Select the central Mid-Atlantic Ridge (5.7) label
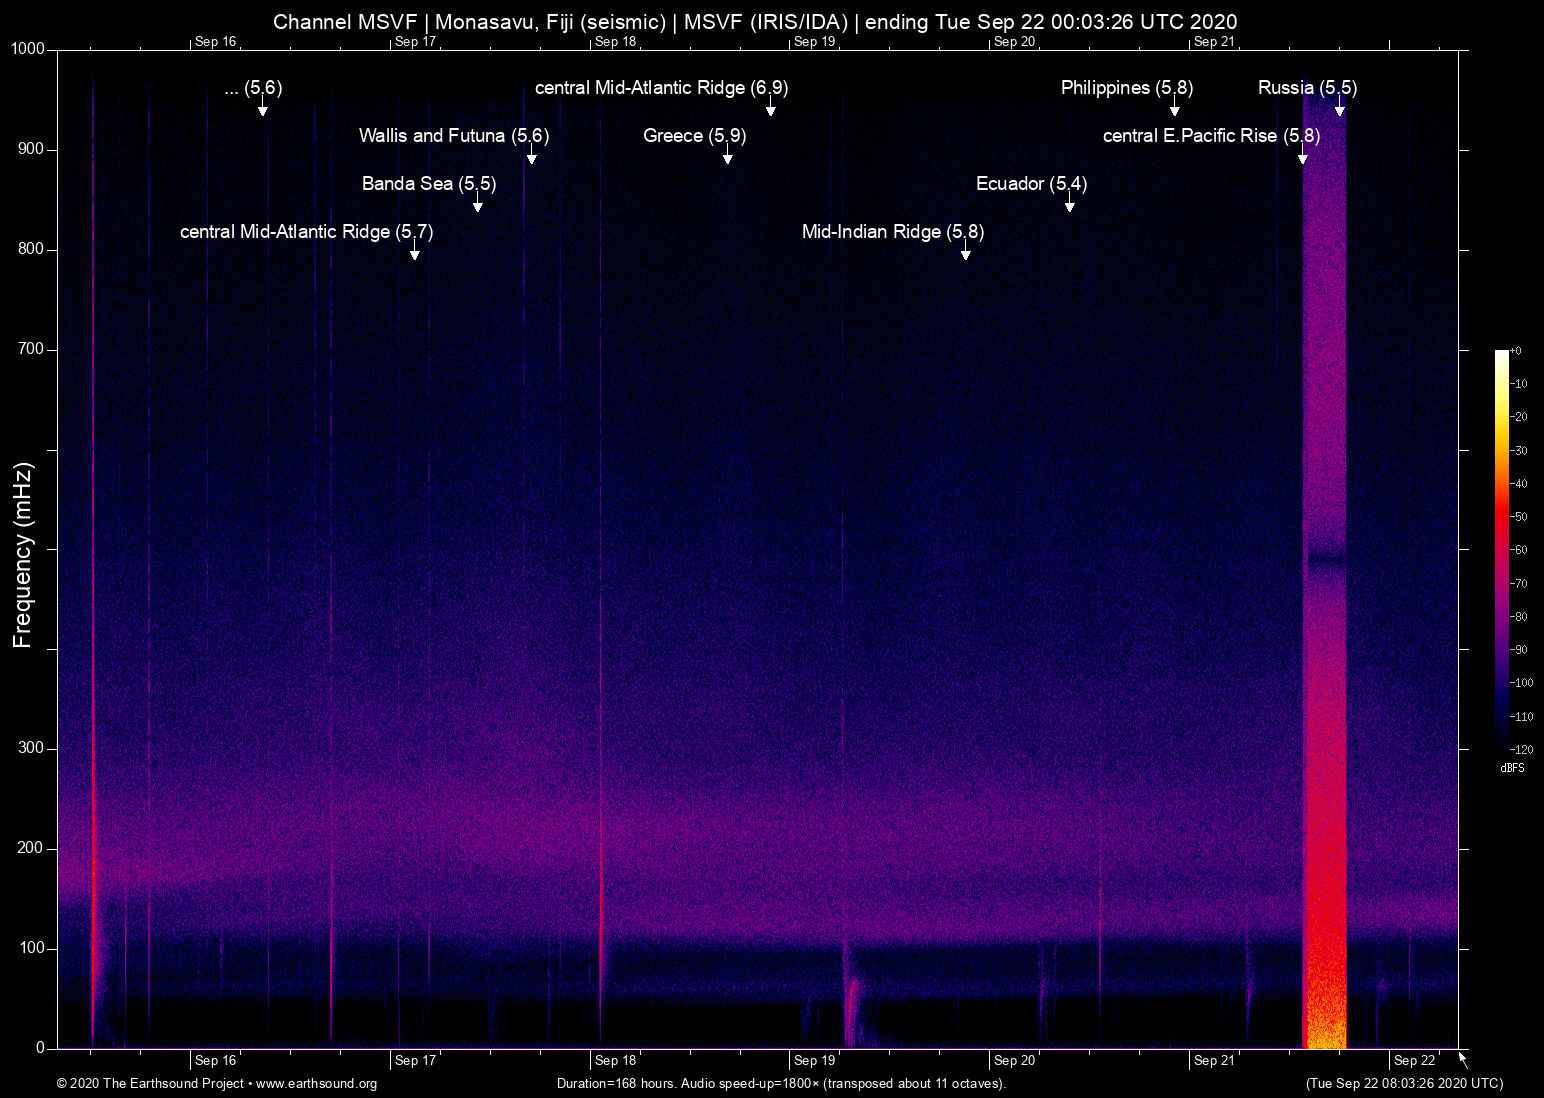1544x1098 pixels. pyautogui.click(x=306, y=232)
